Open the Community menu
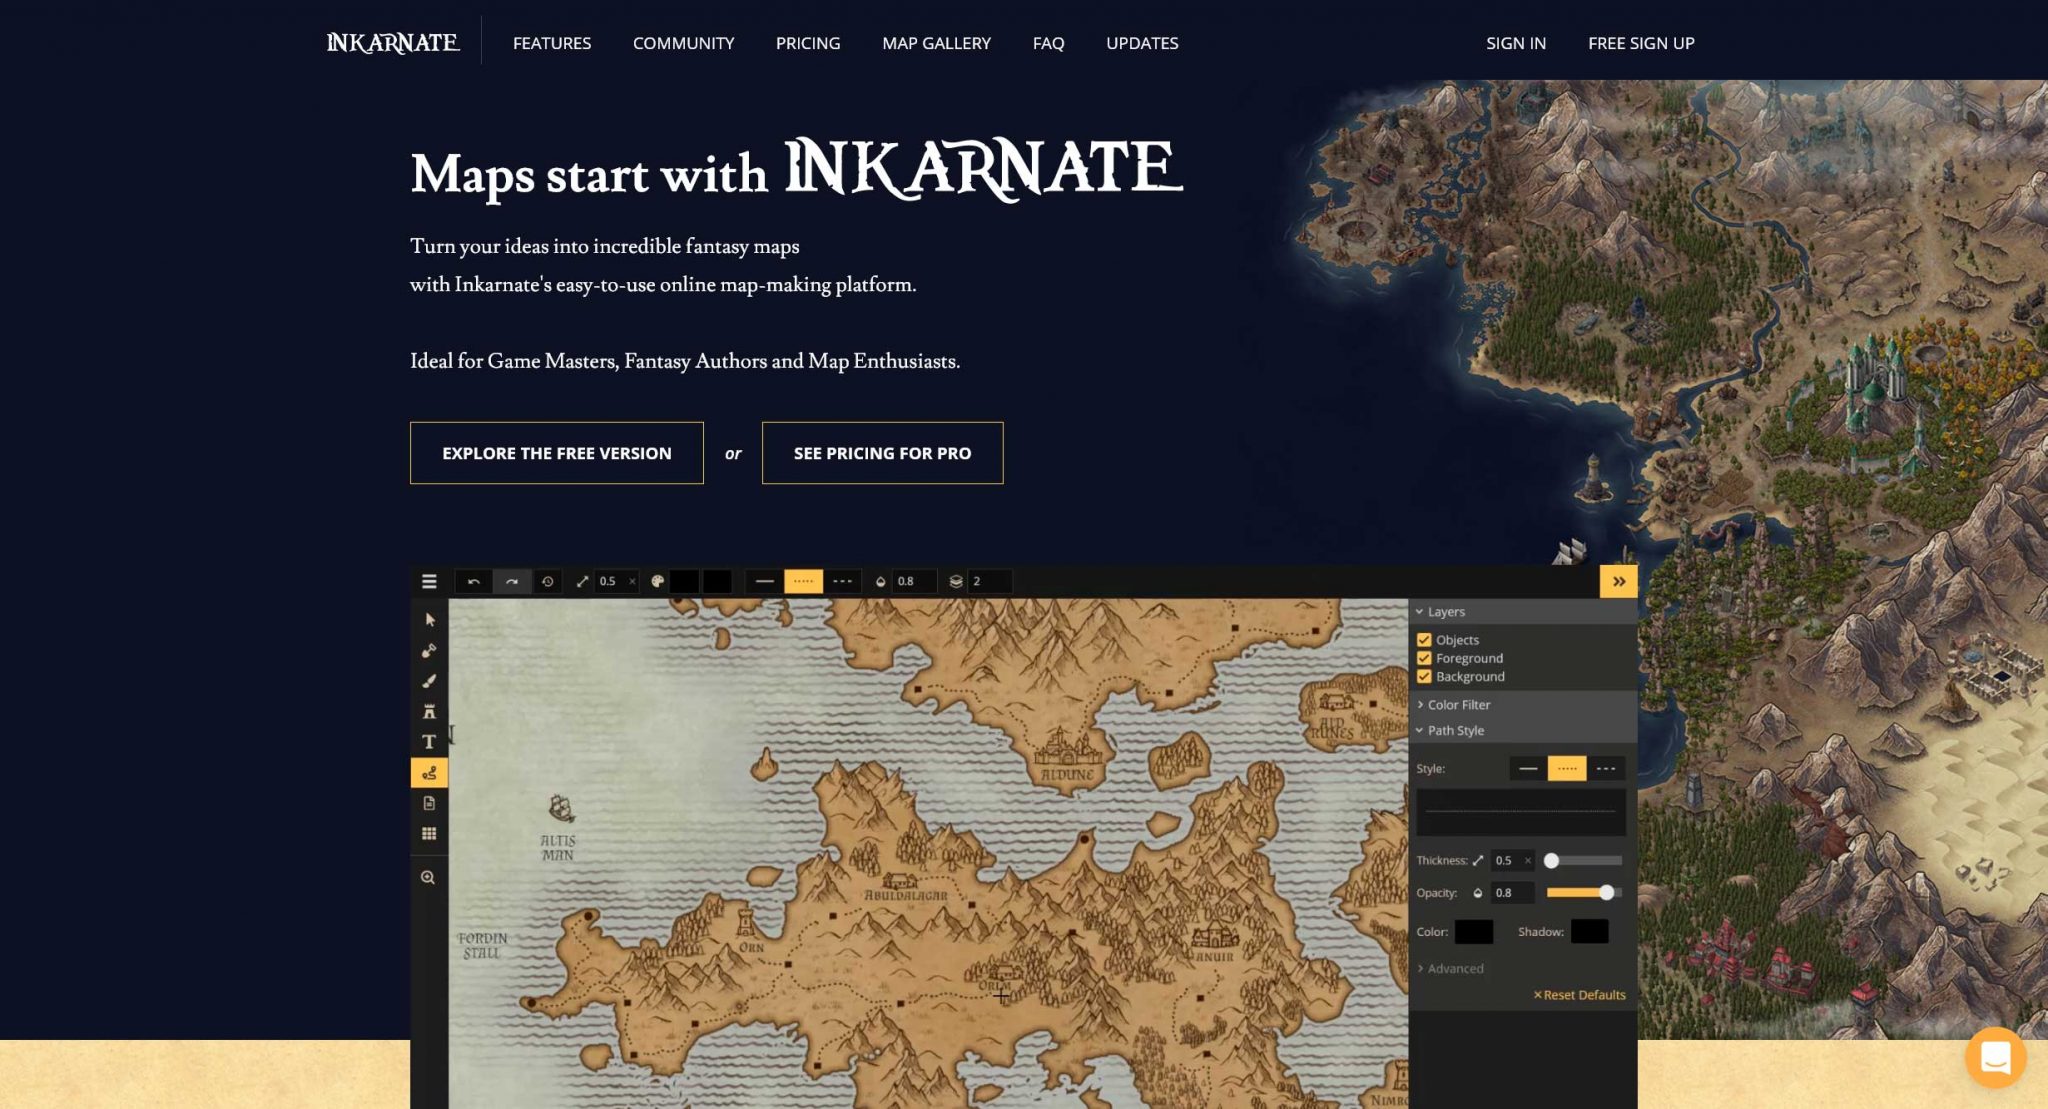The image size is (2048, 1109). pos(683,43)
